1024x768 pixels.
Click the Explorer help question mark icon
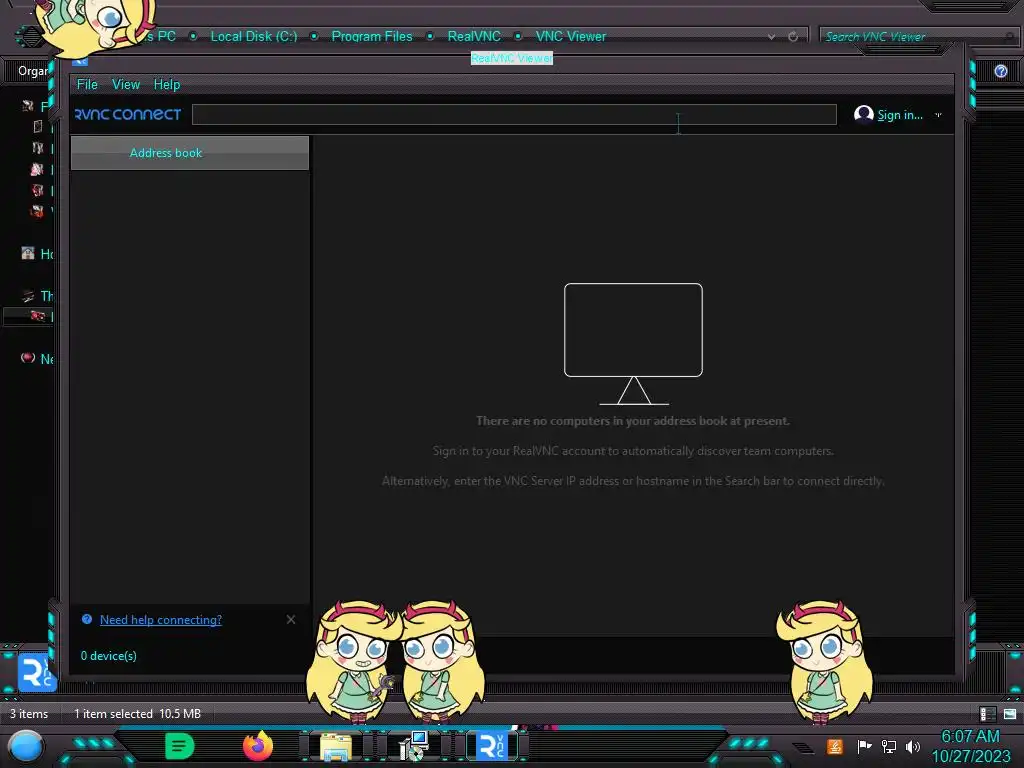[1000, 71]
